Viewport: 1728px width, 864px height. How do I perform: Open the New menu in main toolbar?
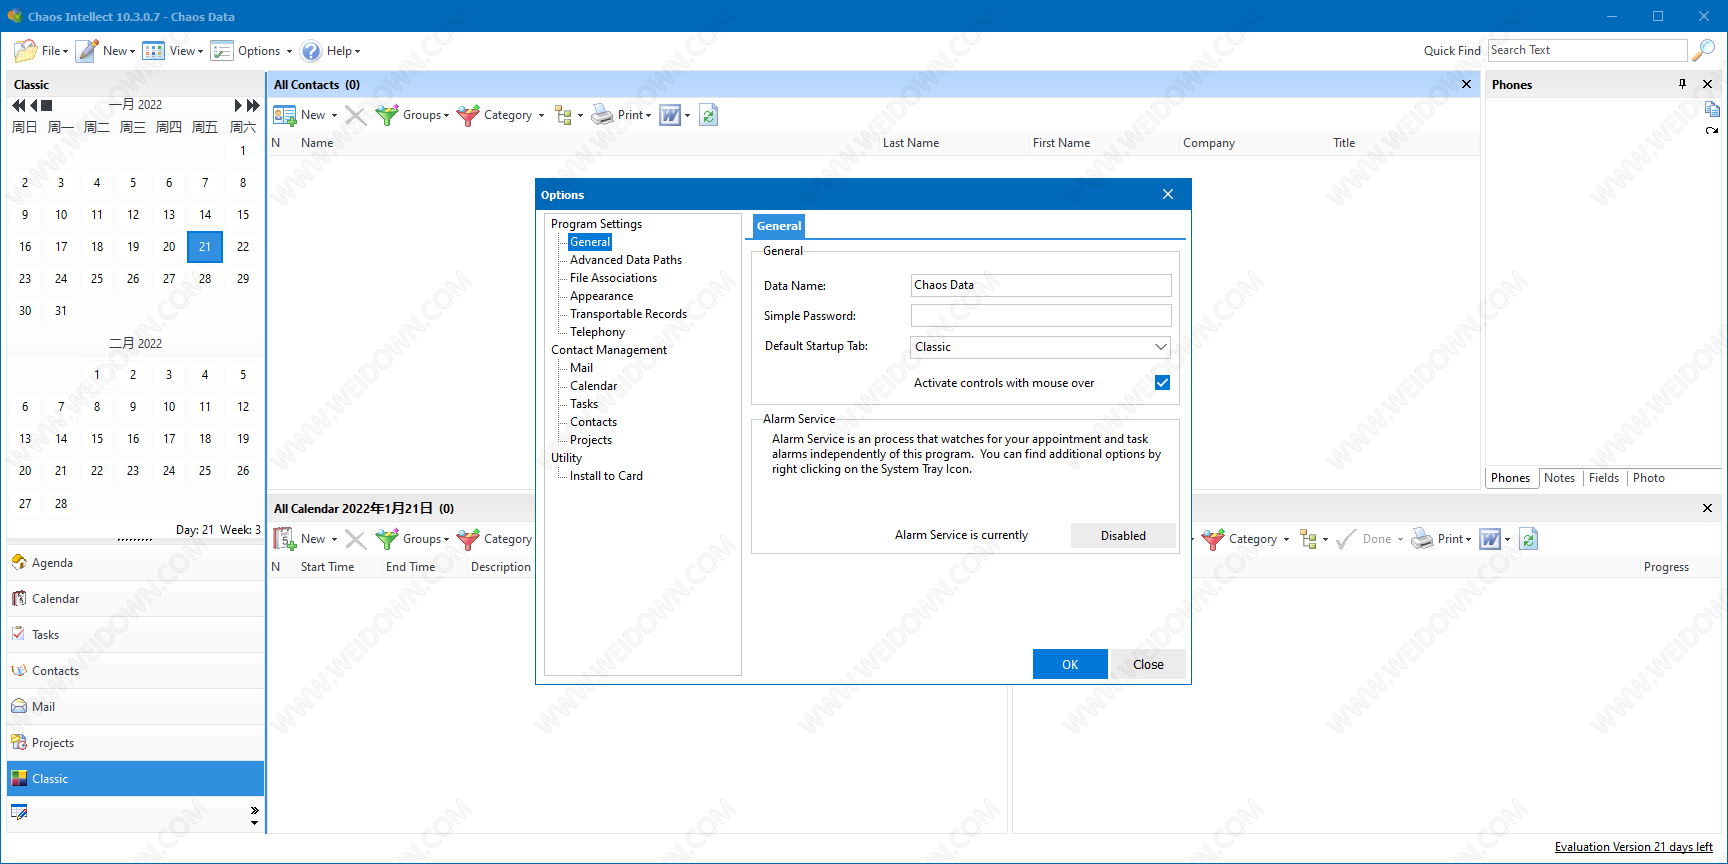pyautogui.click(x=106, y=51)
